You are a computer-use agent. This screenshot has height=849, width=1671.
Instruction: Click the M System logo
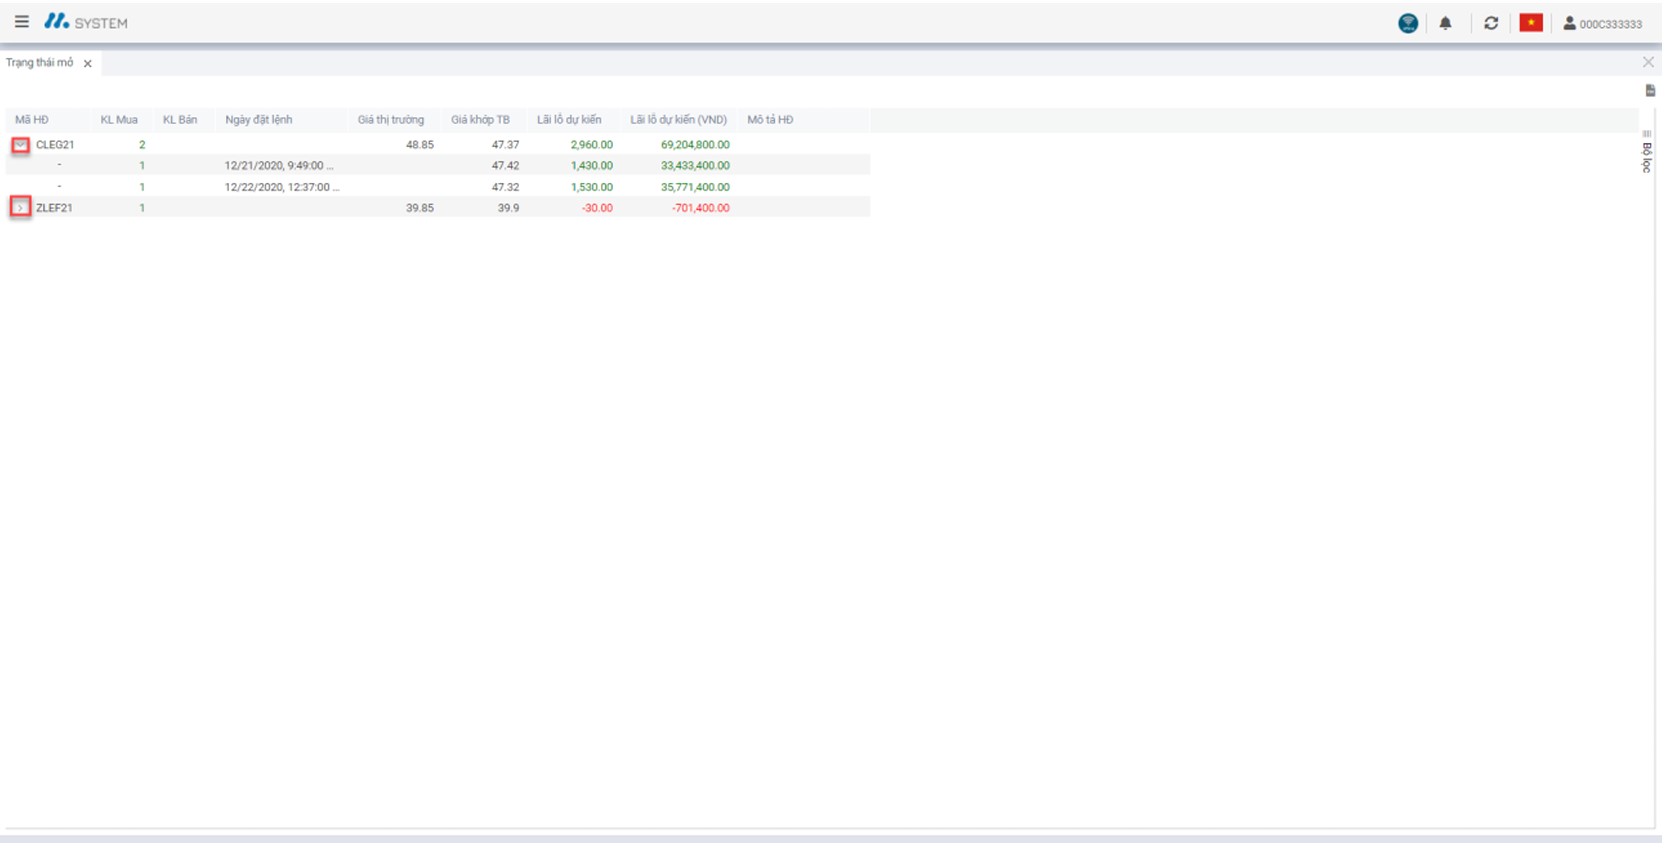[x=86, y=22]
